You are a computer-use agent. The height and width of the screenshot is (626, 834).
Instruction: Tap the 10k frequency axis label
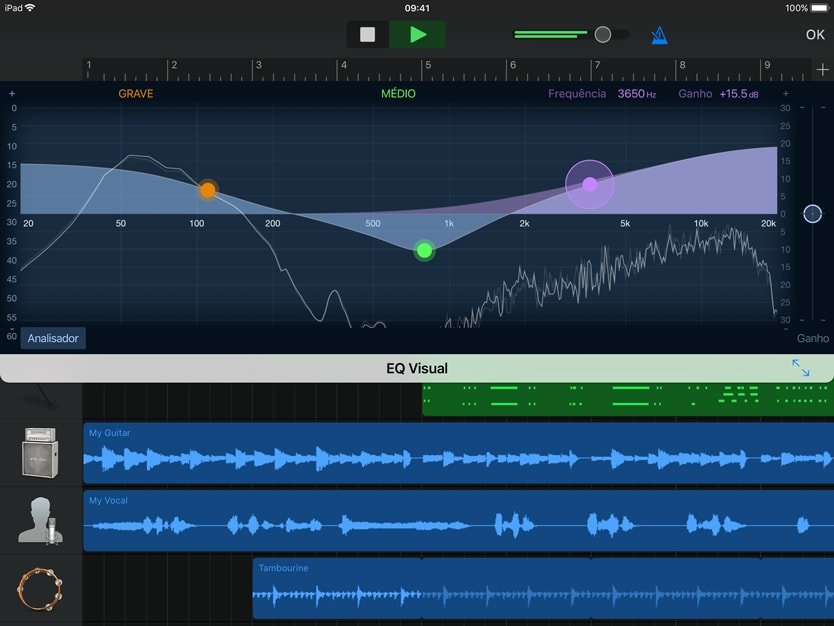(x=701, y=223)
